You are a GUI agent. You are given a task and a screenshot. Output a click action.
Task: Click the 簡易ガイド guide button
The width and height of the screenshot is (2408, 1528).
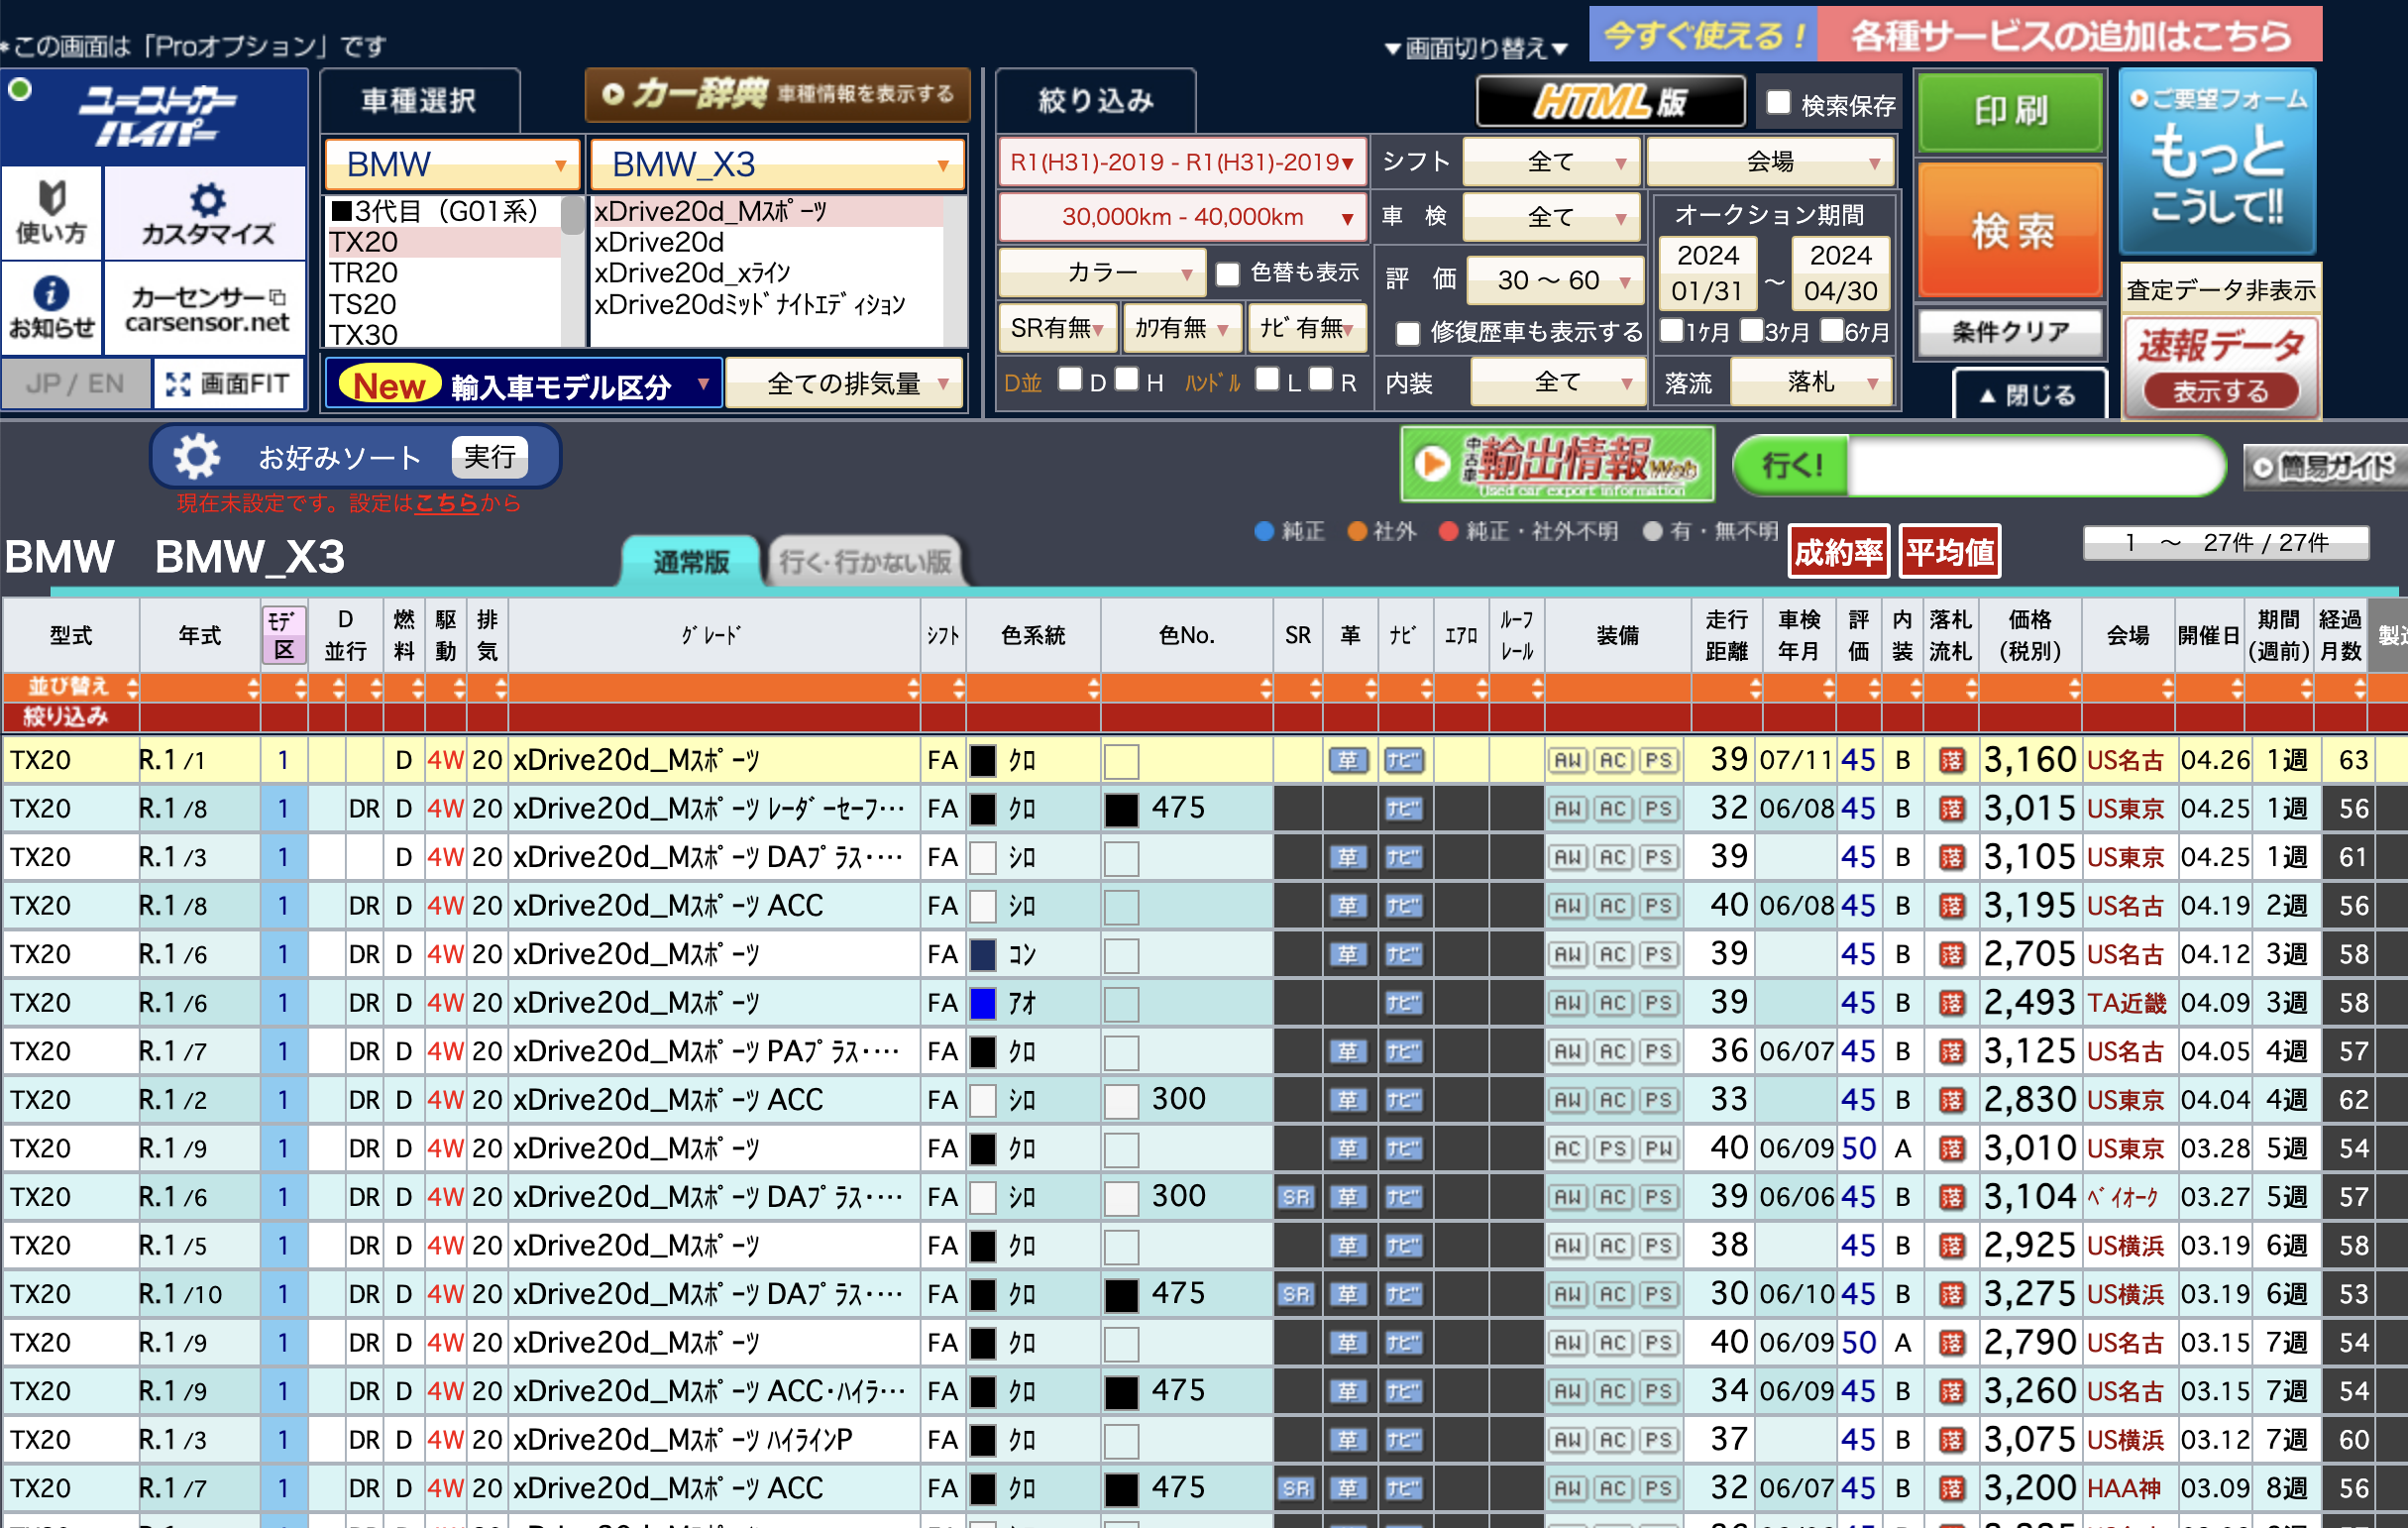pos(2324,467)
